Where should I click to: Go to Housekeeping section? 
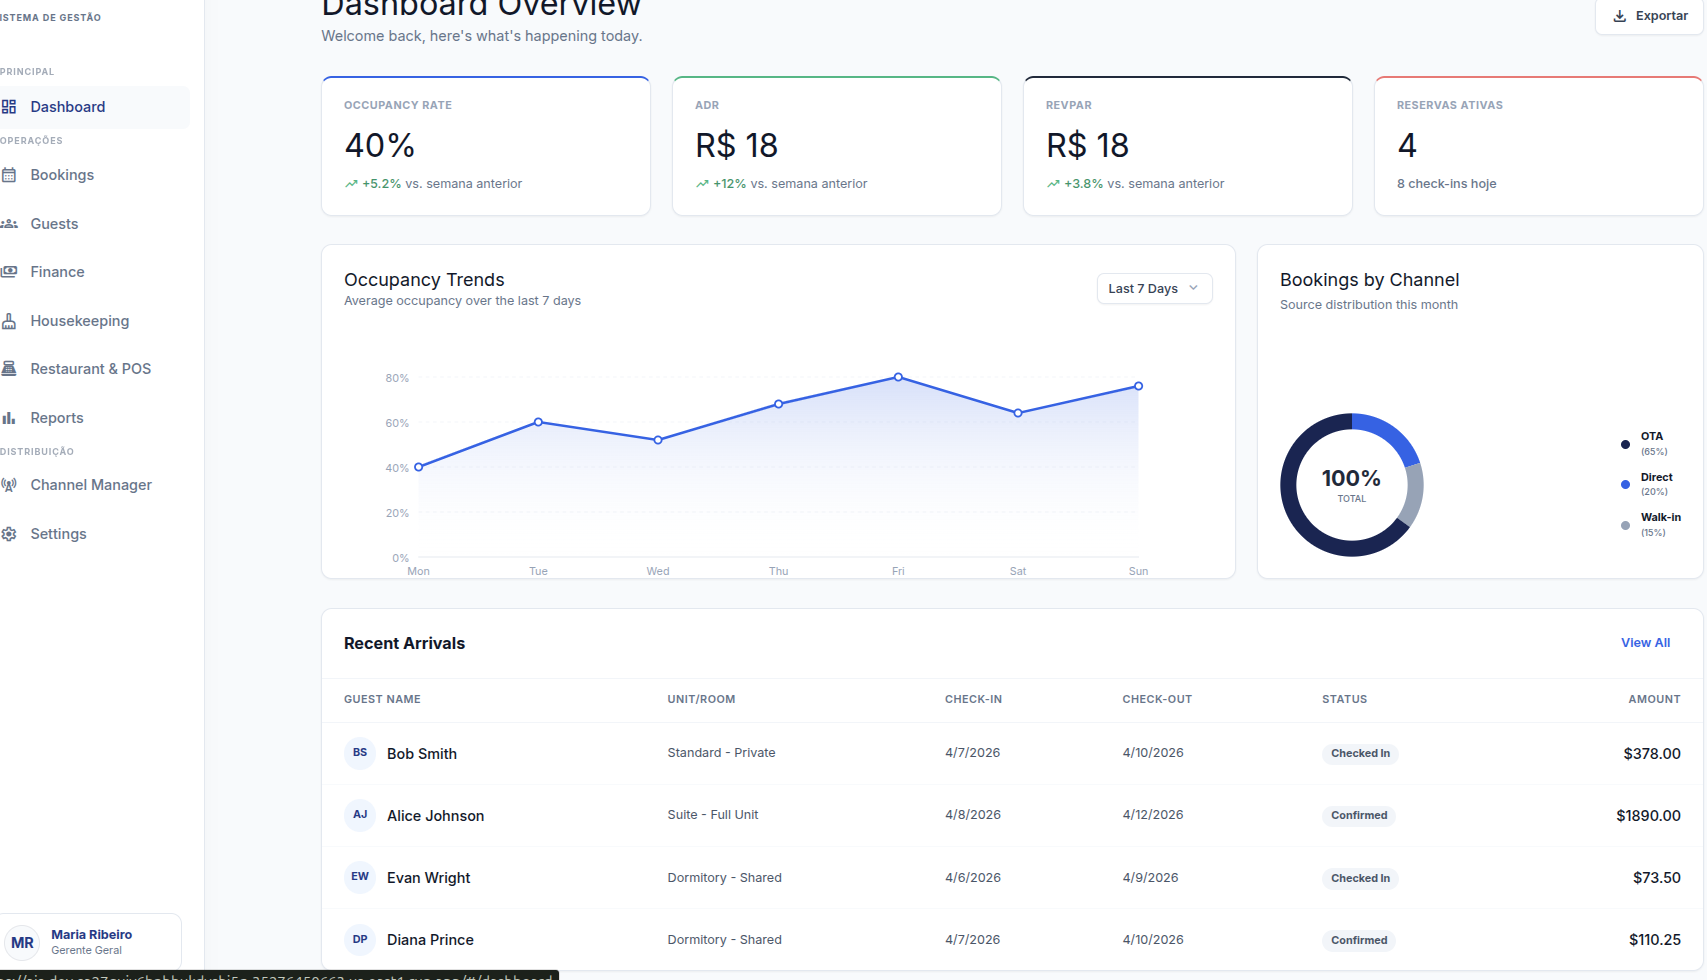pyautogui.click(x=80, y=321)
